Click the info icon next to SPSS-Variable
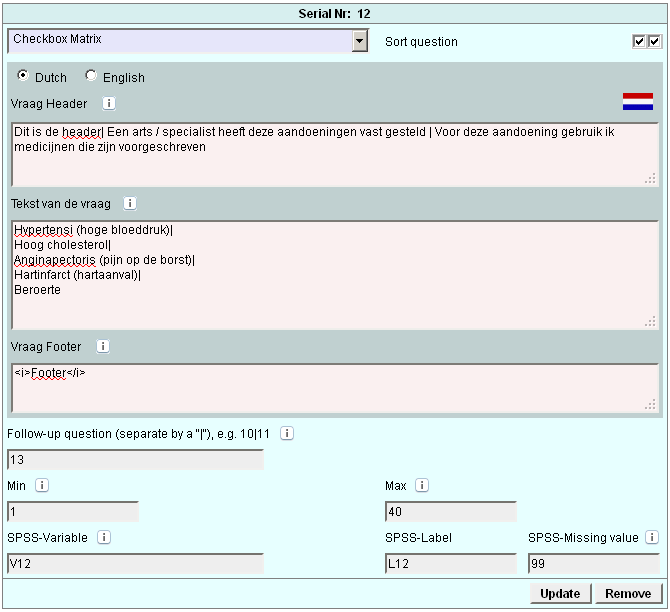Image resolution: width=670 pixels, height=612 pixels. 104,537
